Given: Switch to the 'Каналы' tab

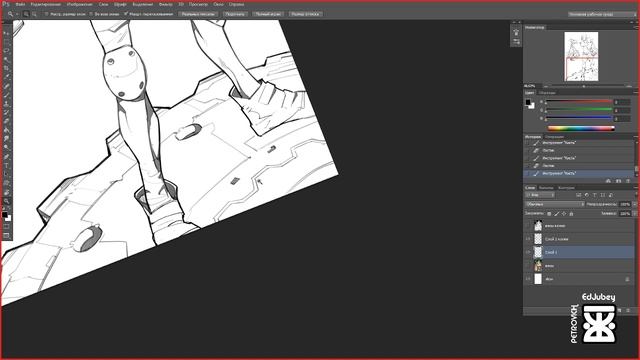Looking at the screenshot, I should pos(546,188).
